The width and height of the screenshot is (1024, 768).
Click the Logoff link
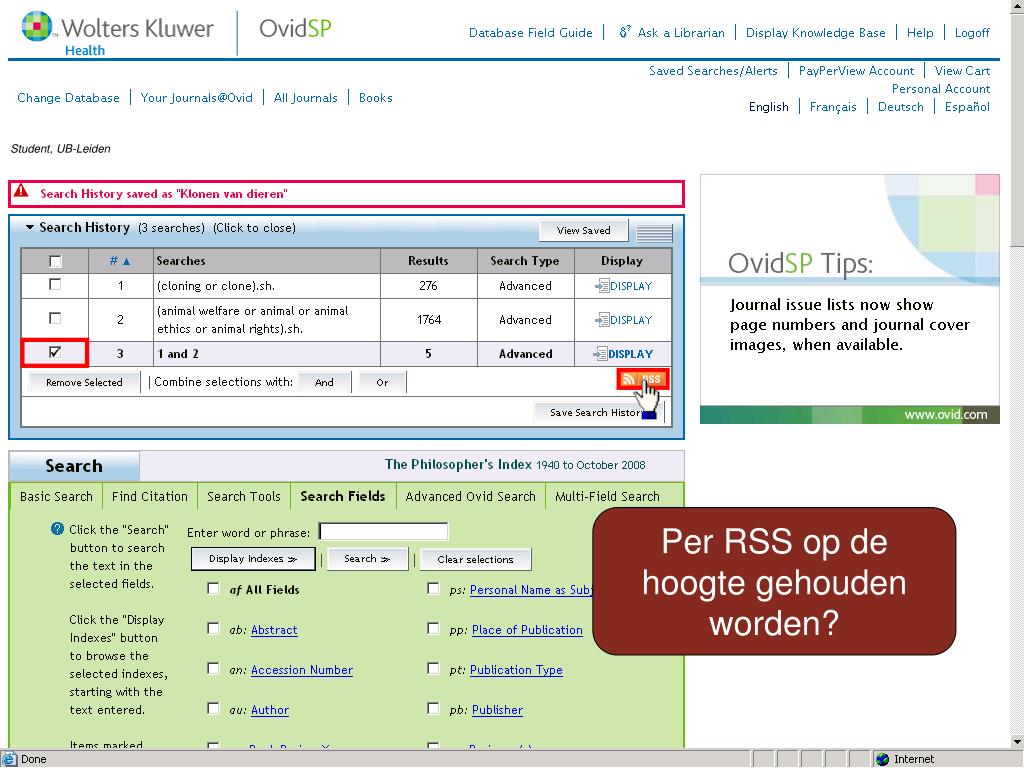(972, 33)
